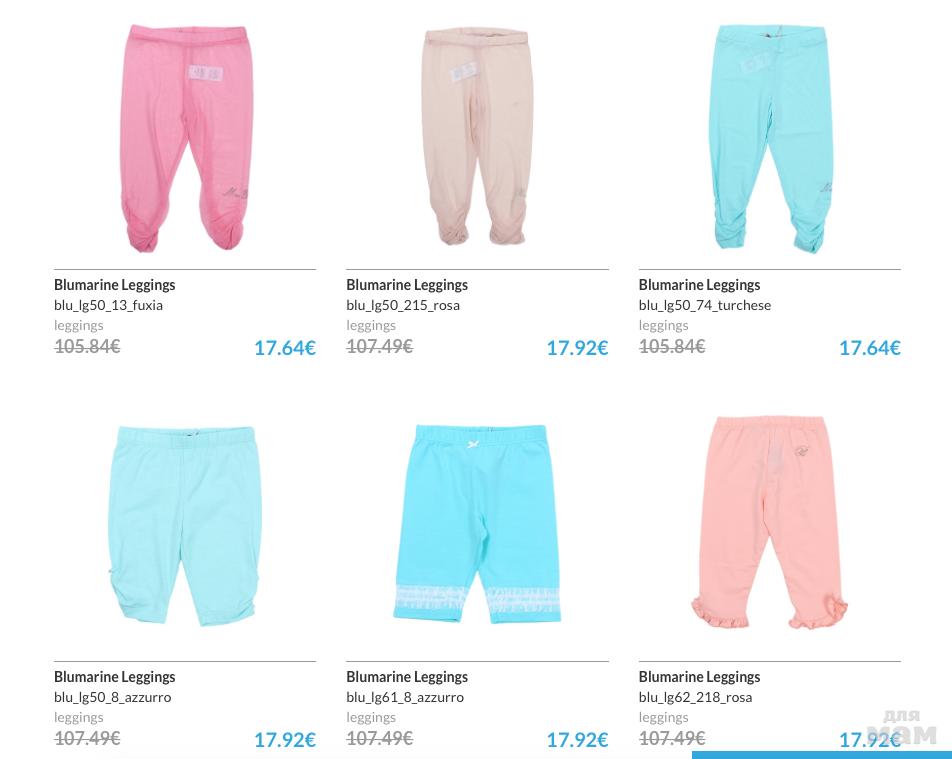This screenshot has height=759, width=952.
Task: Open the blue lace-trim lg61 shorts image
Action: 477,524
